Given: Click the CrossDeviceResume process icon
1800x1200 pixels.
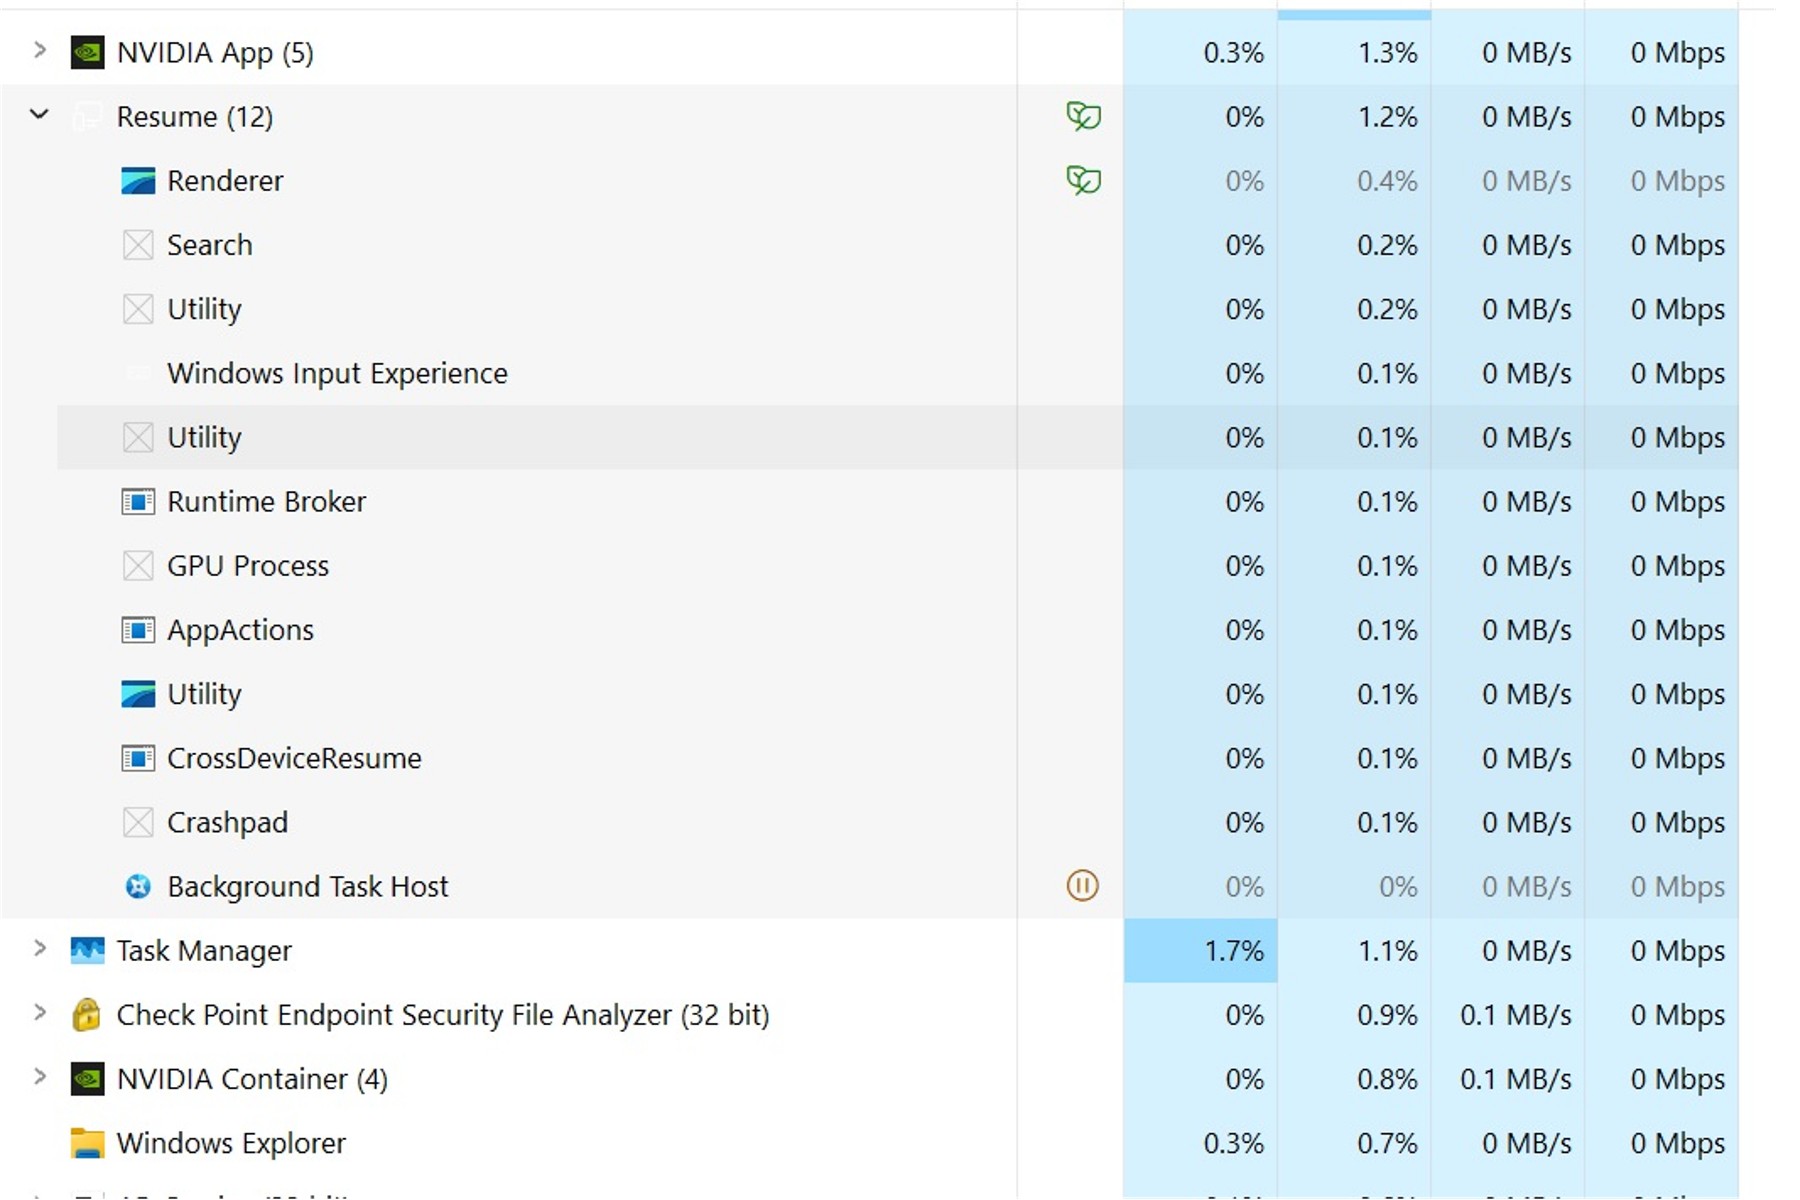Looking at the screenshot, I should click(138, 758).
